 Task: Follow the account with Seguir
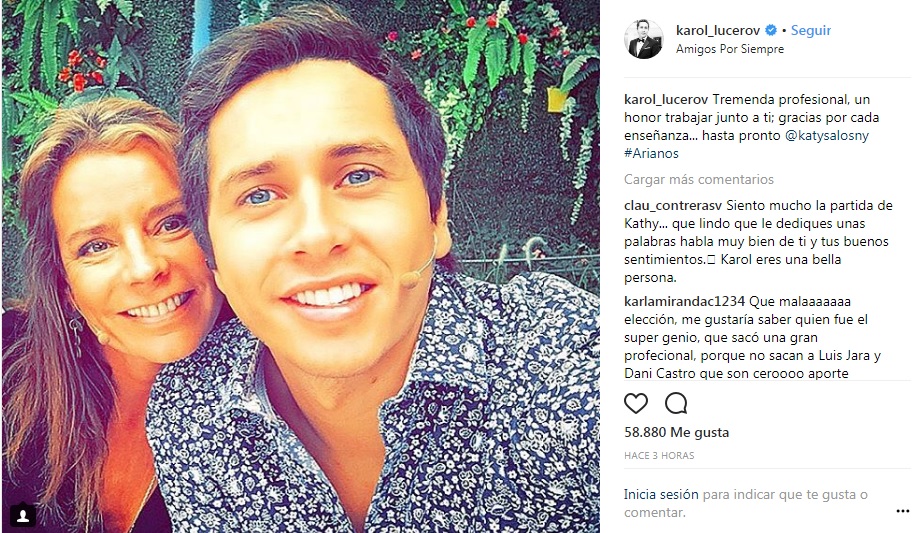coord(810,30)
